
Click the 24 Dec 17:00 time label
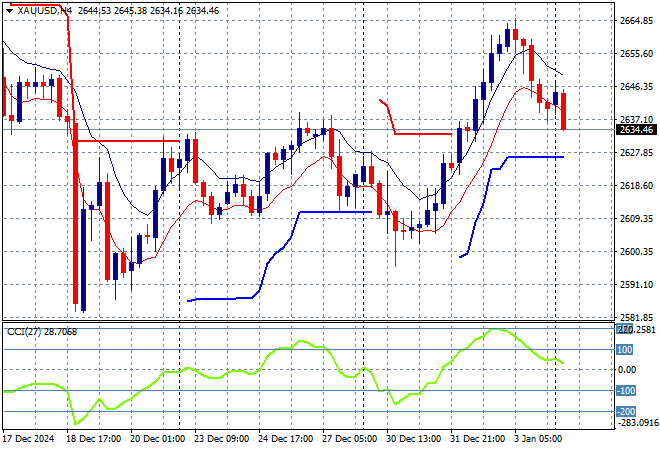point(285,439)
